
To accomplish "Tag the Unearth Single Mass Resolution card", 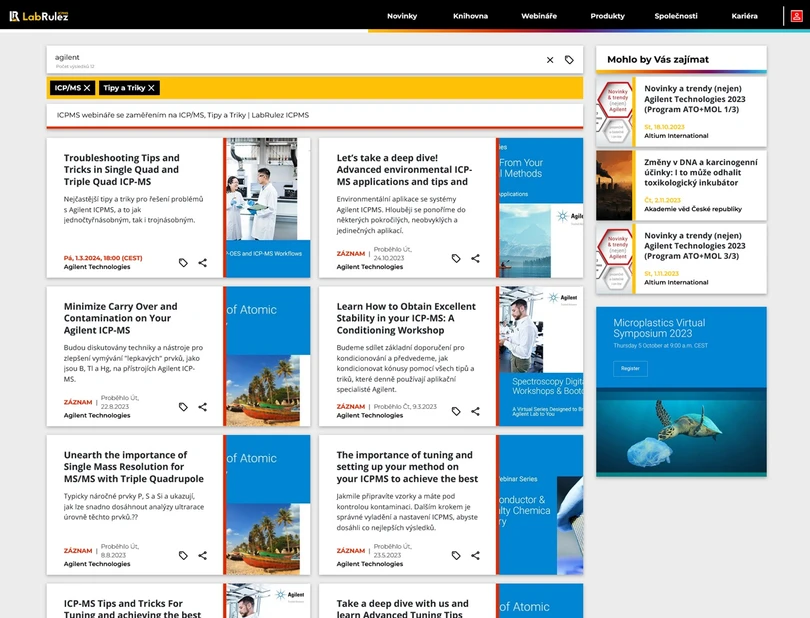I will click(x=183, y=555).
